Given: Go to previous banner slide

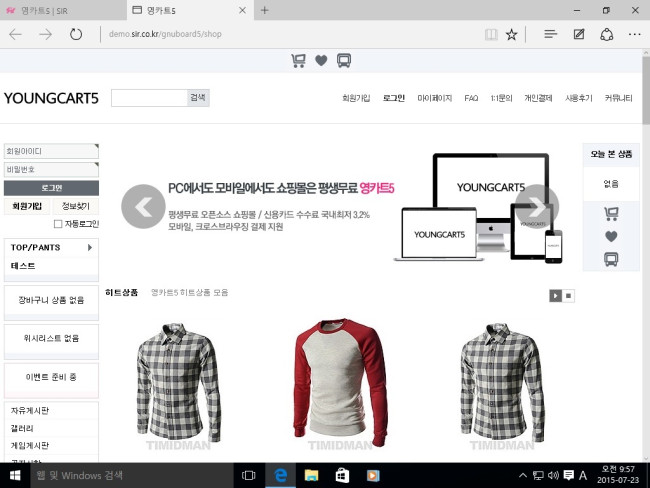Looking at the screenshot, I should click(143, 207).
